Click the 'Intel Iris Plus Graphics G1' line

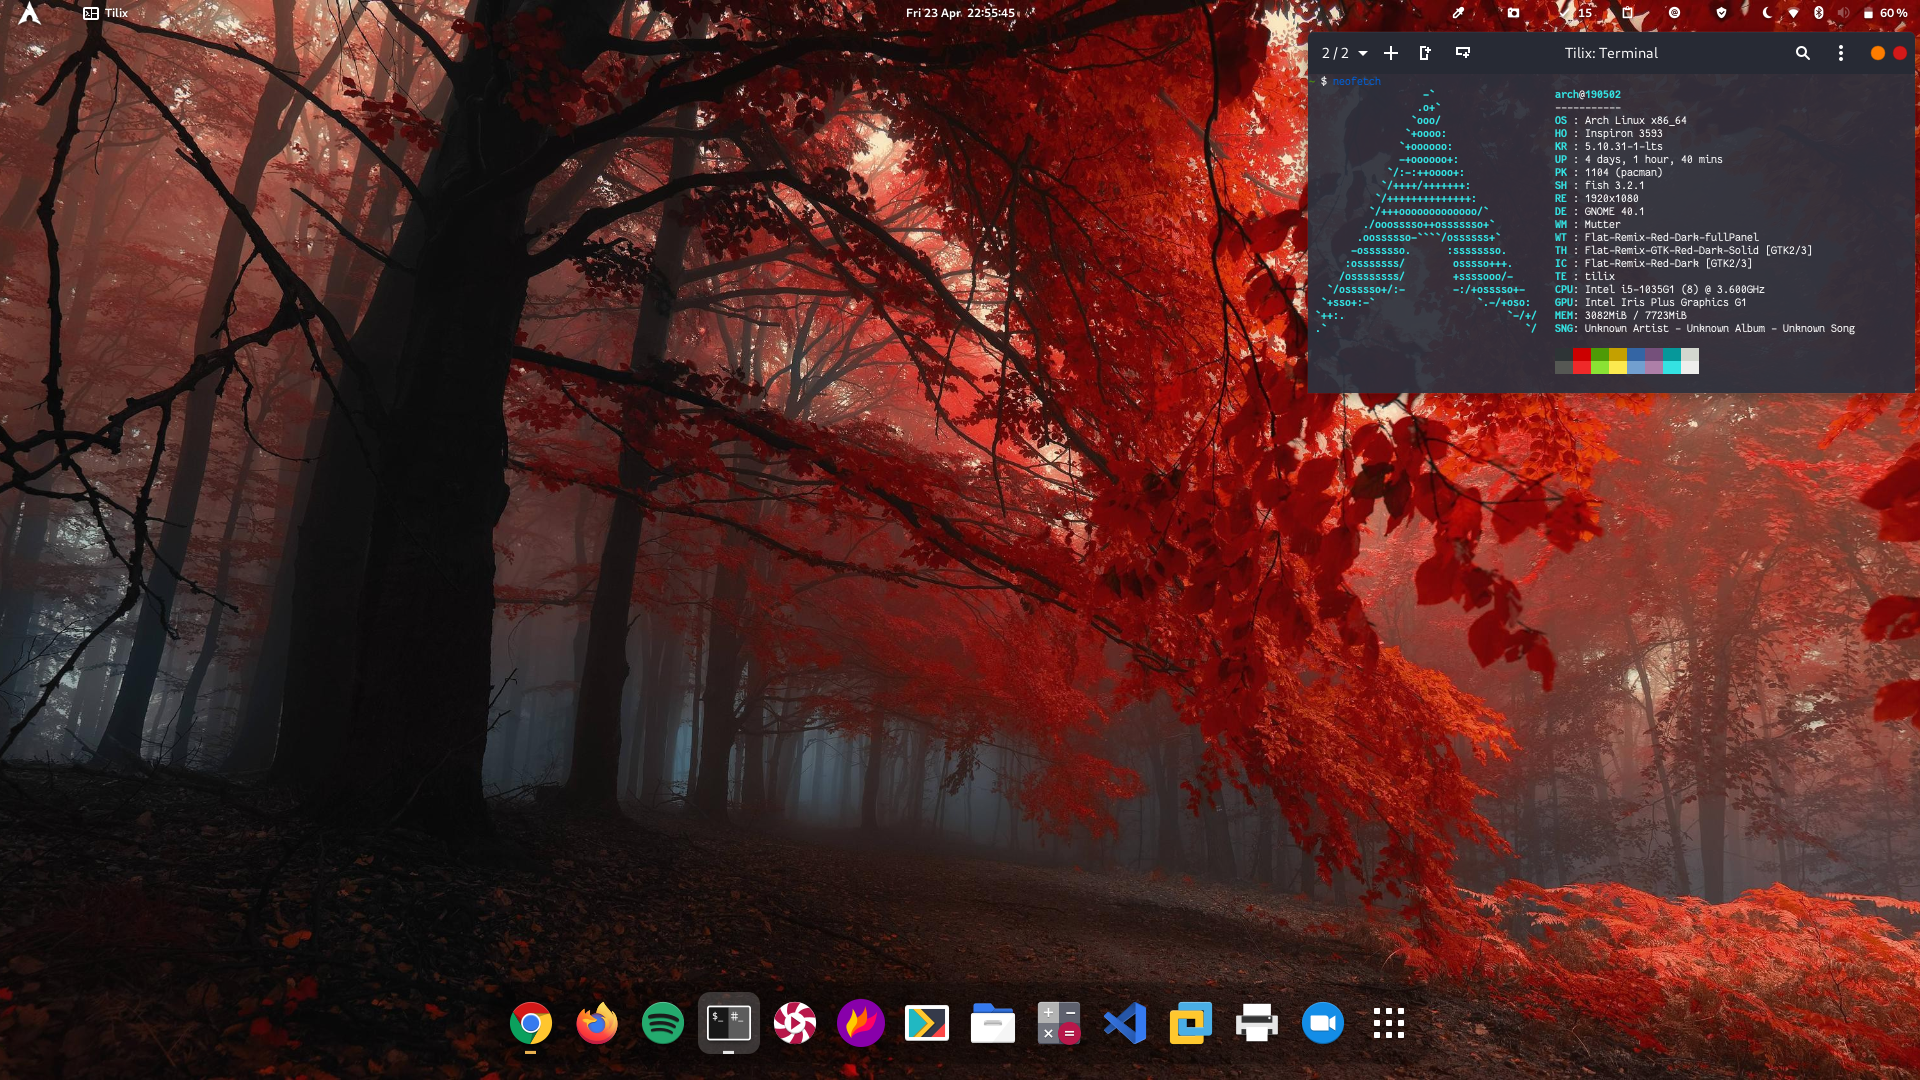tap(1665, 303)
